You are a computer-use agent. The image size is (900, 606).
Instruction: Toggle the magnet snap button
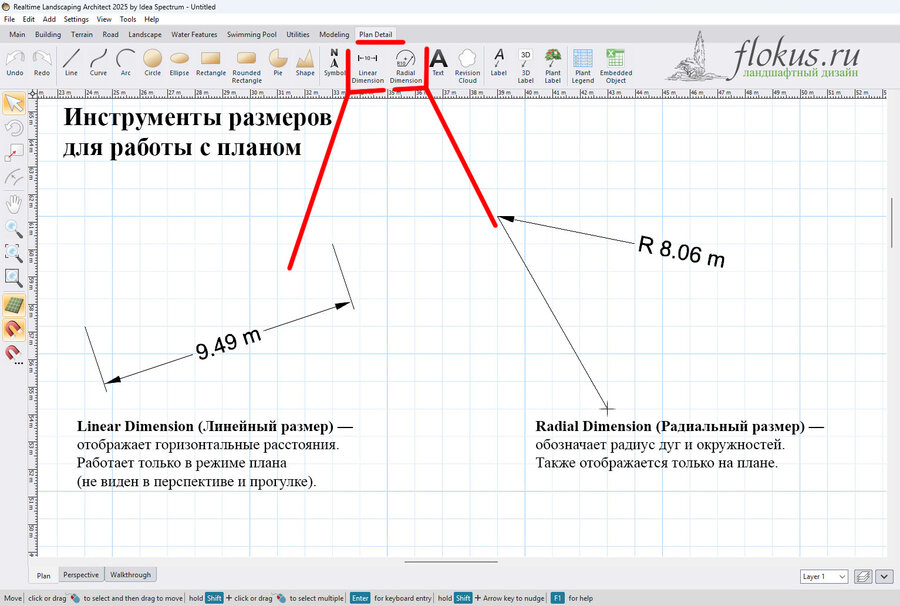click(x=14, y=329)
